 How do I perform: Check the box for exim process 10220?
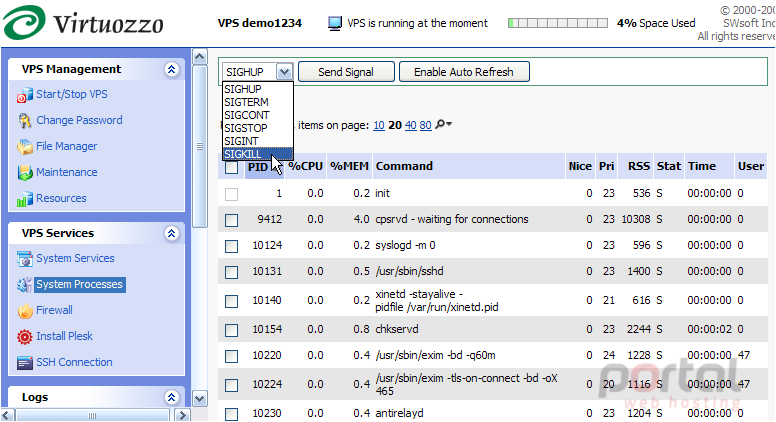click(231, 356)
